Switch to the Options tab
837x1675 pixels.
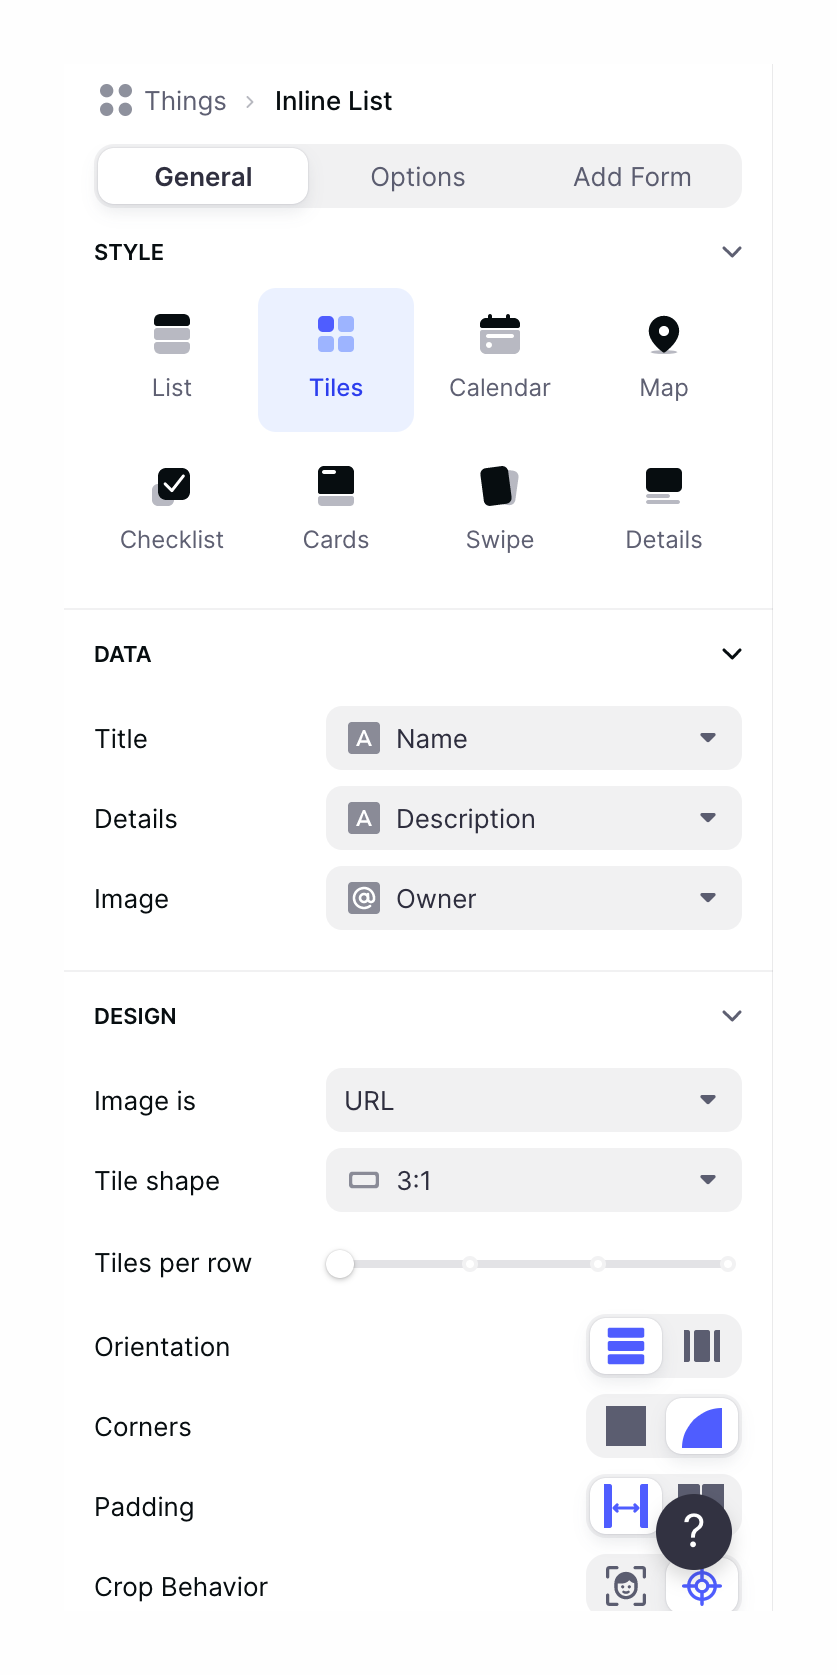418,177
